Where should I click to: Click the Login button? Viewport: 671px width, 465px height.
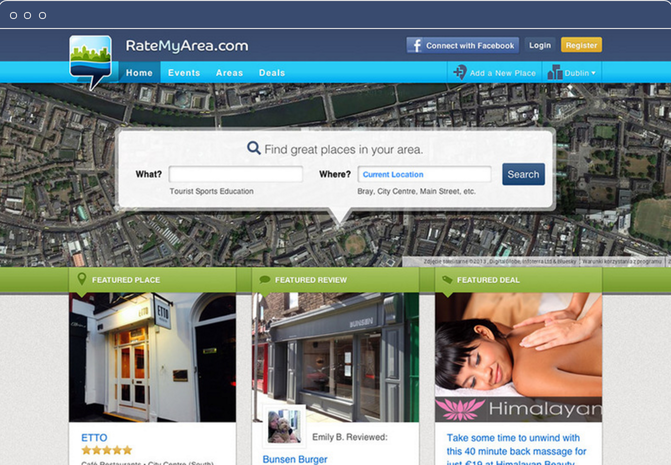[x=540, y=45]
